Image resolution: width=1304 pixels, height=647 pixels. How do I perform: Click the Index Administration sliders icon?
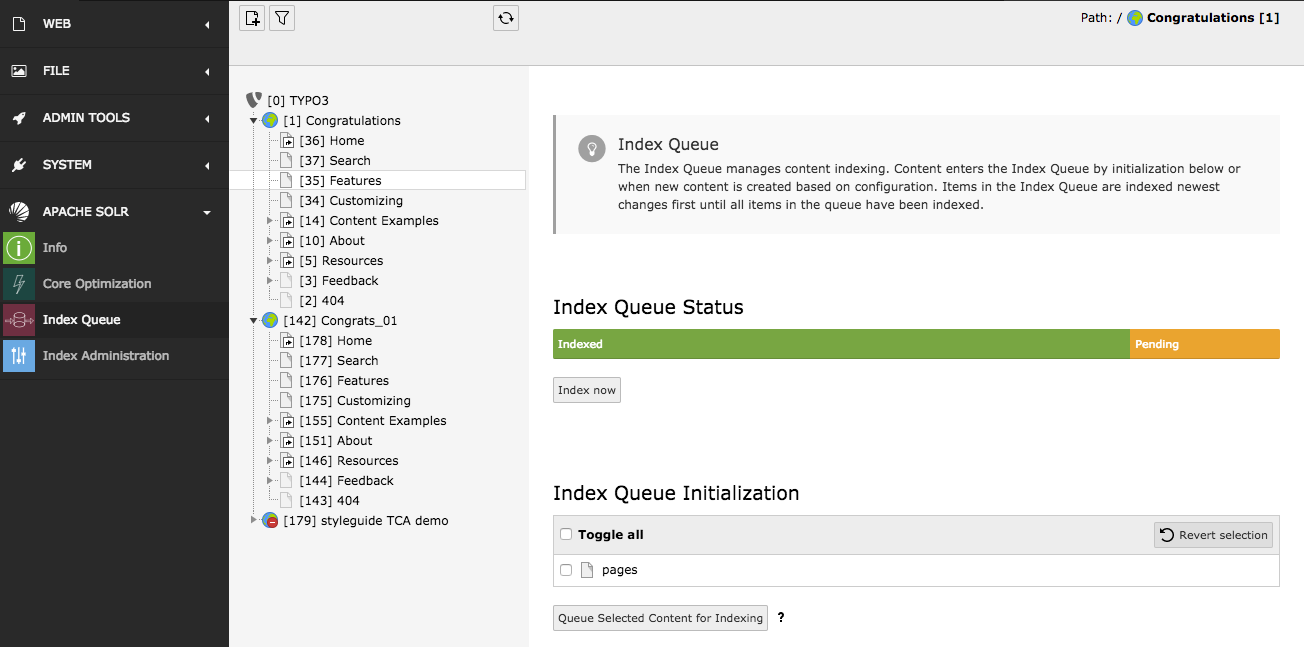point(19,356)
